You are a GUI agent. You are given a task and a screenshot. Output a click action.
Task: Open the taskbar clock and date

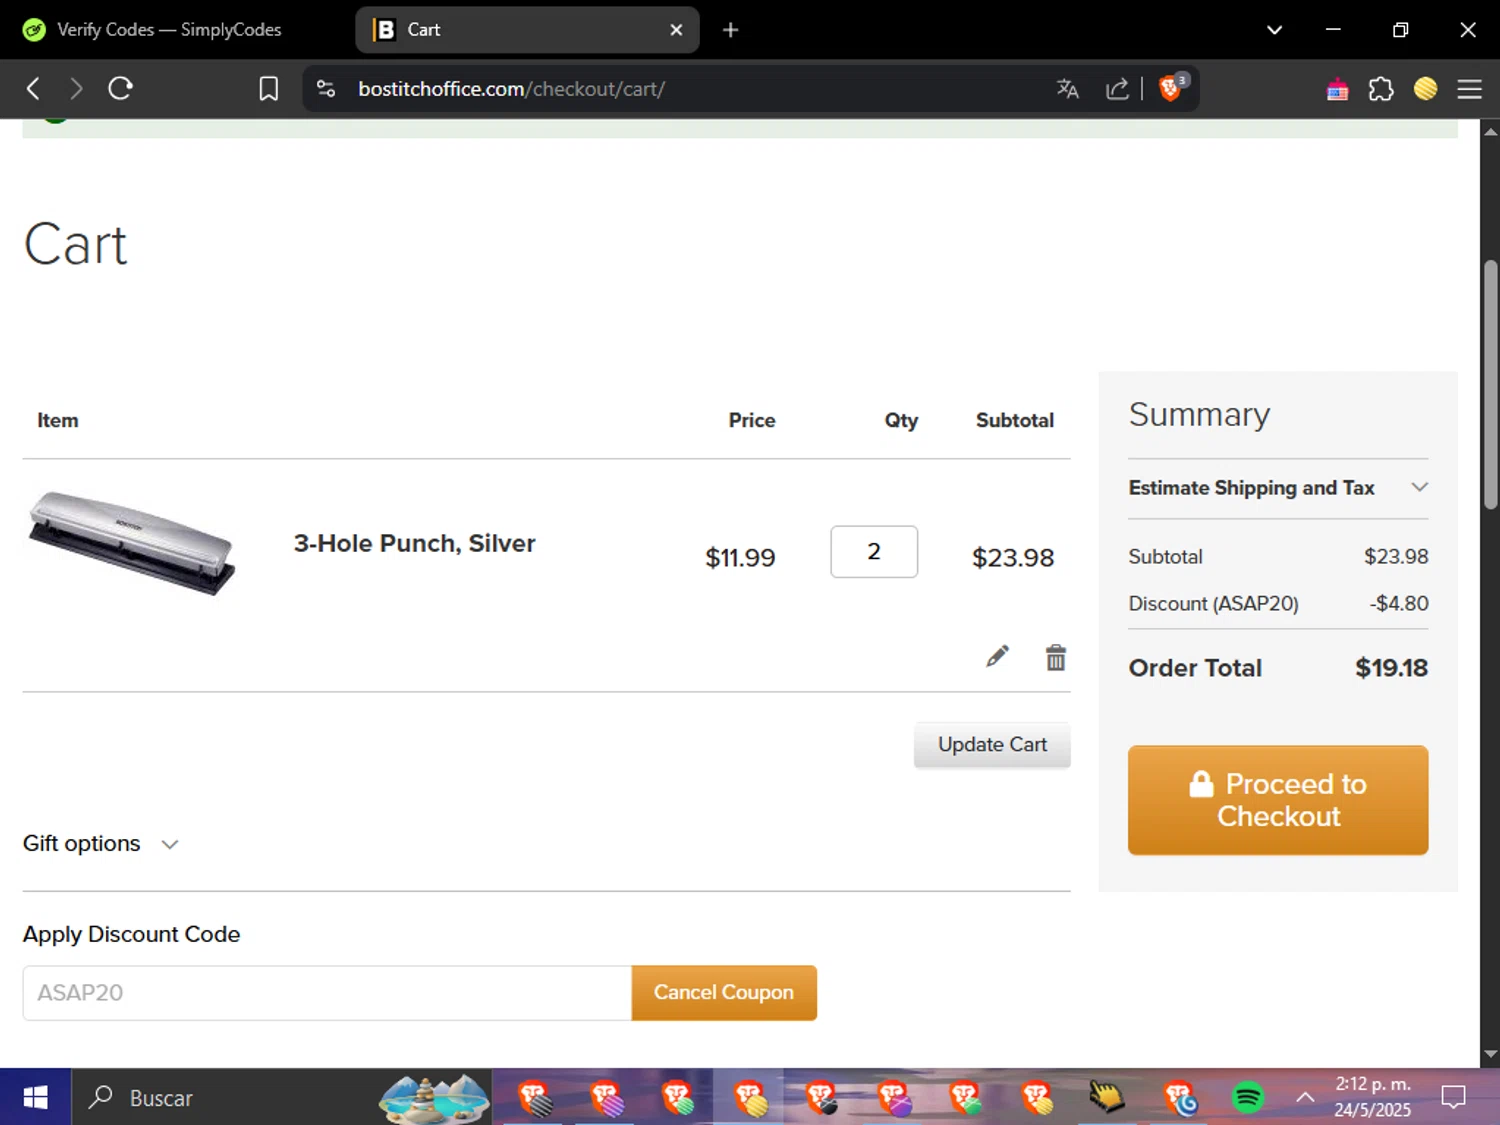[1372, 1097]
